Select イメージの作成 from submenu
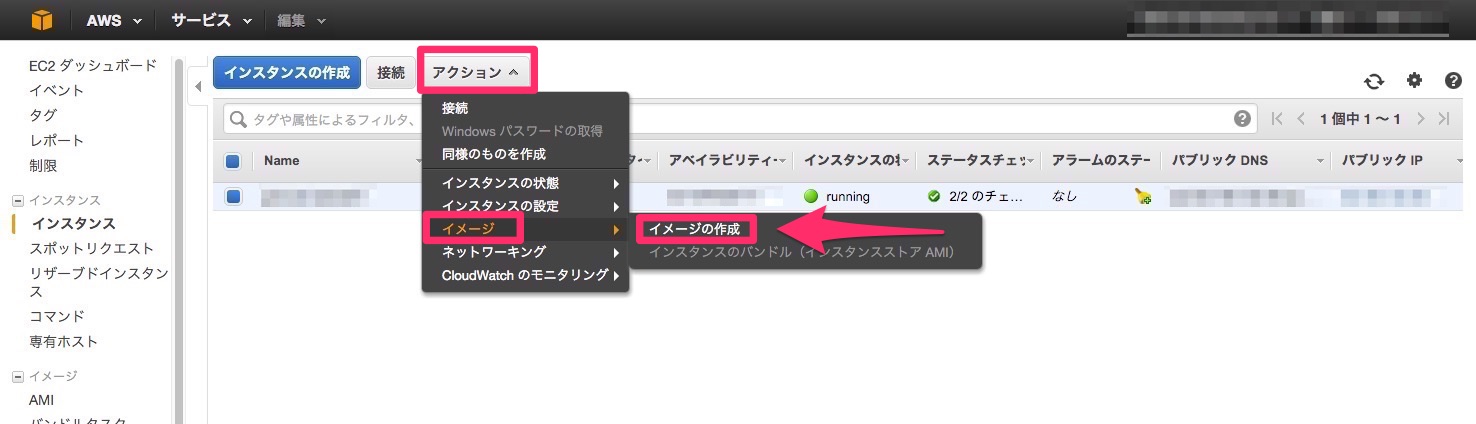1476x424 pixels. coord(694,229)
